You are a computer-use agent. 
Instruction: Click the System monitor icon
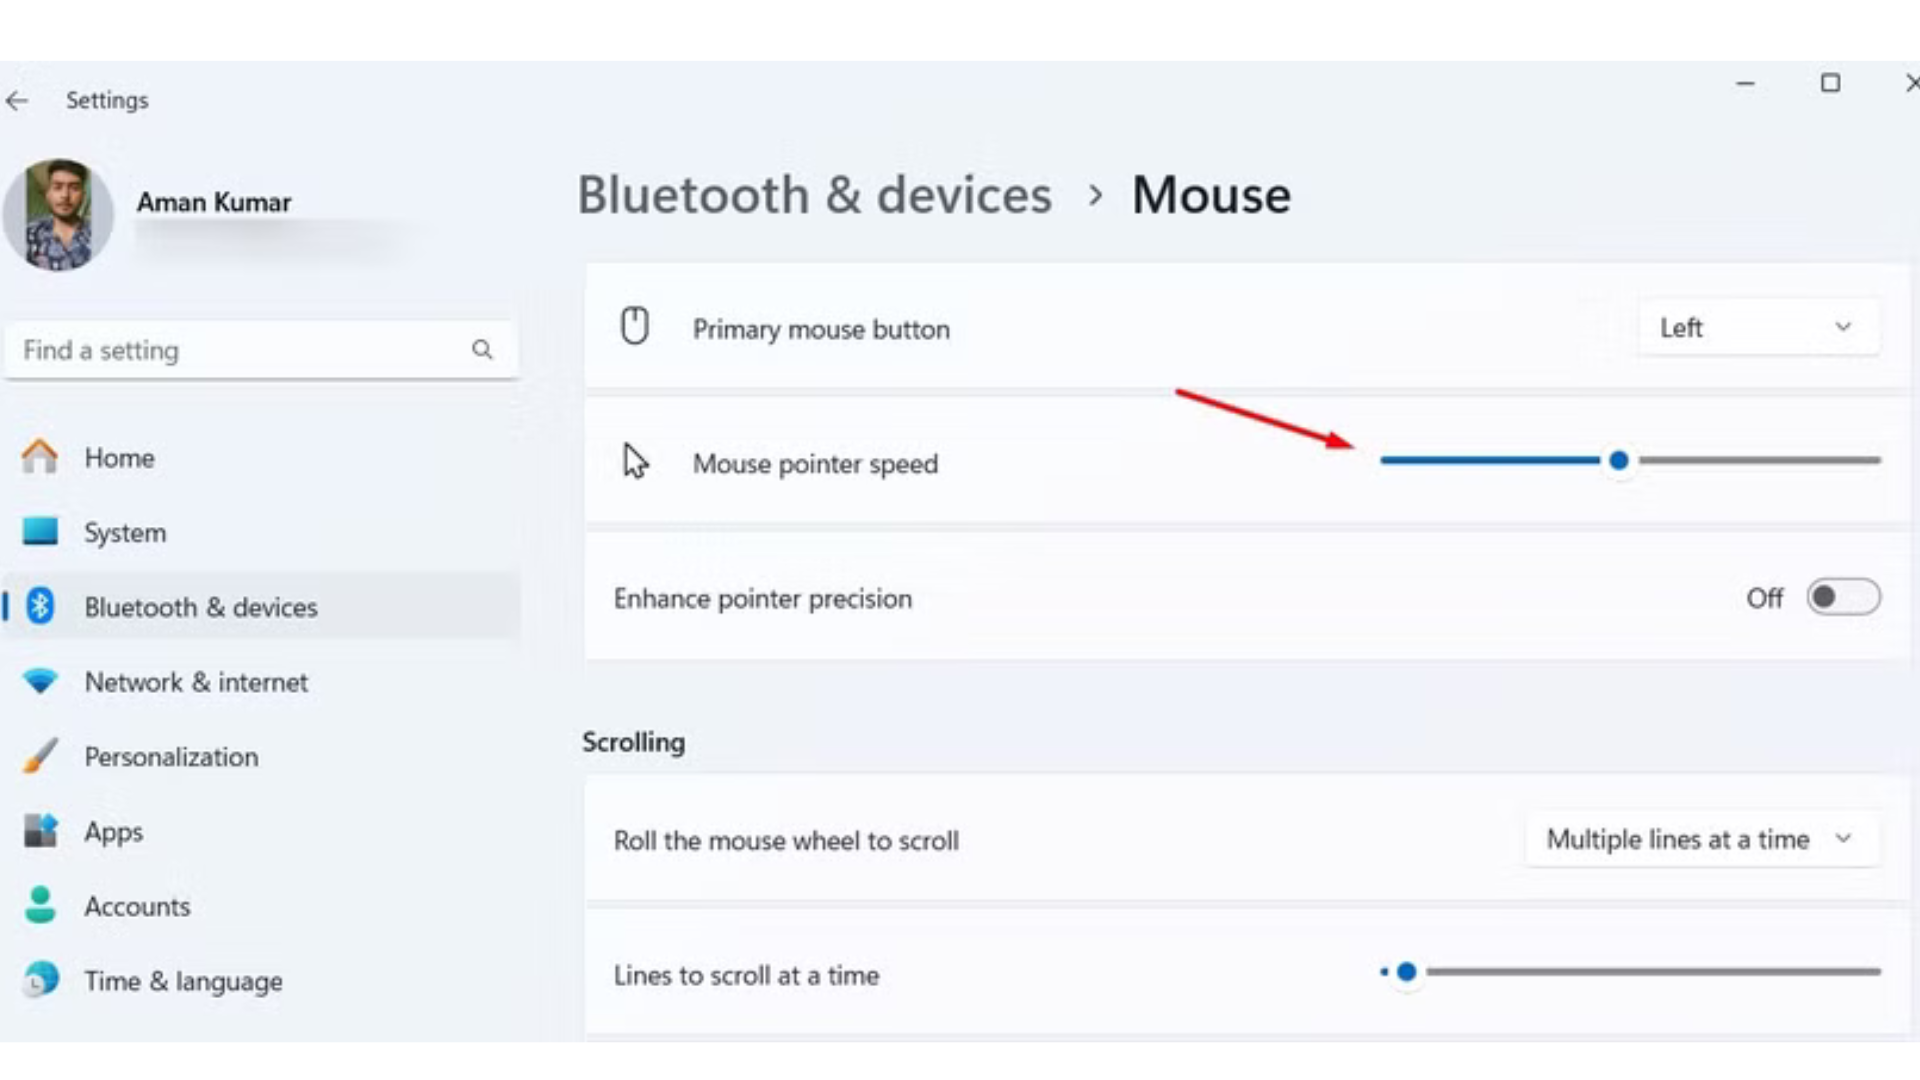(x=40, y=531)
